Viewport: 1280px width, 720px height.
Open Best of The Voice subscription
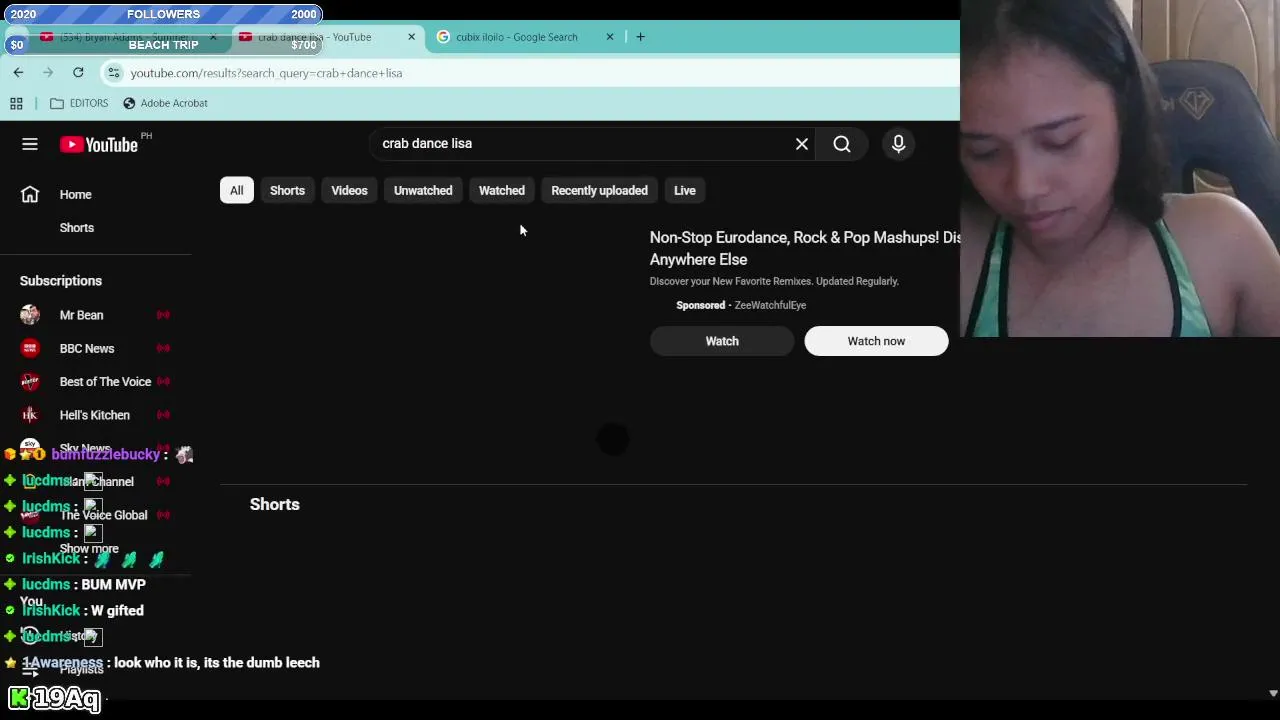click(105, 382)
